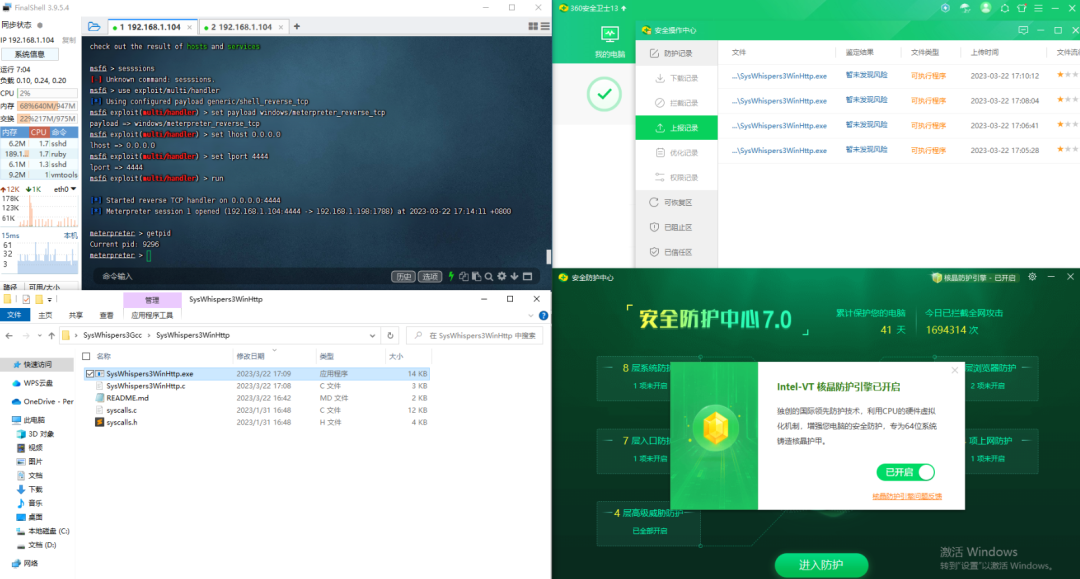The width and height of the screenshot is (1080, 579).
Task: Open search in FinalShell command bar
Action: tap(488, 276)
